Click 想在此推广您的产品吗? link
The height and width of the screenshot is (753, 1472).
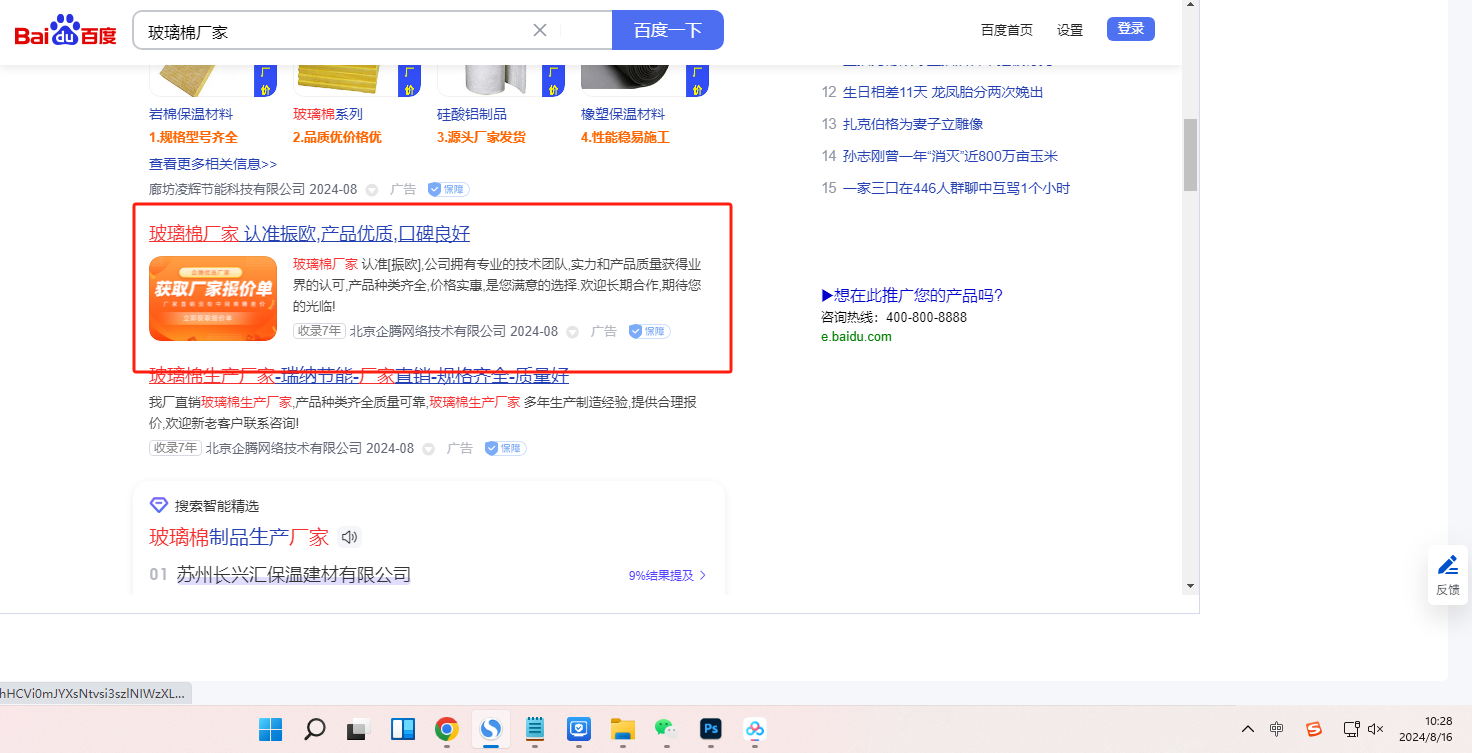tap(912, 295)
